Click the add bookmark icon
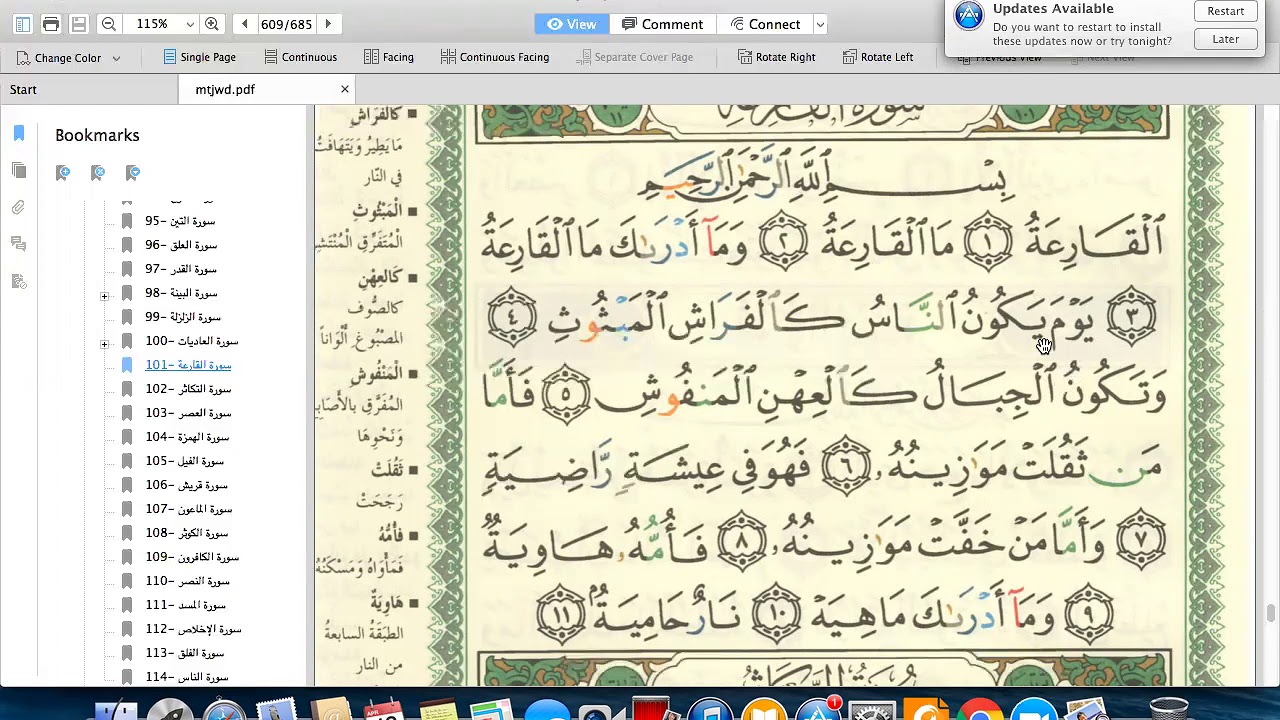The height and width of the screenshot is (720, 1280). point(63,173)
